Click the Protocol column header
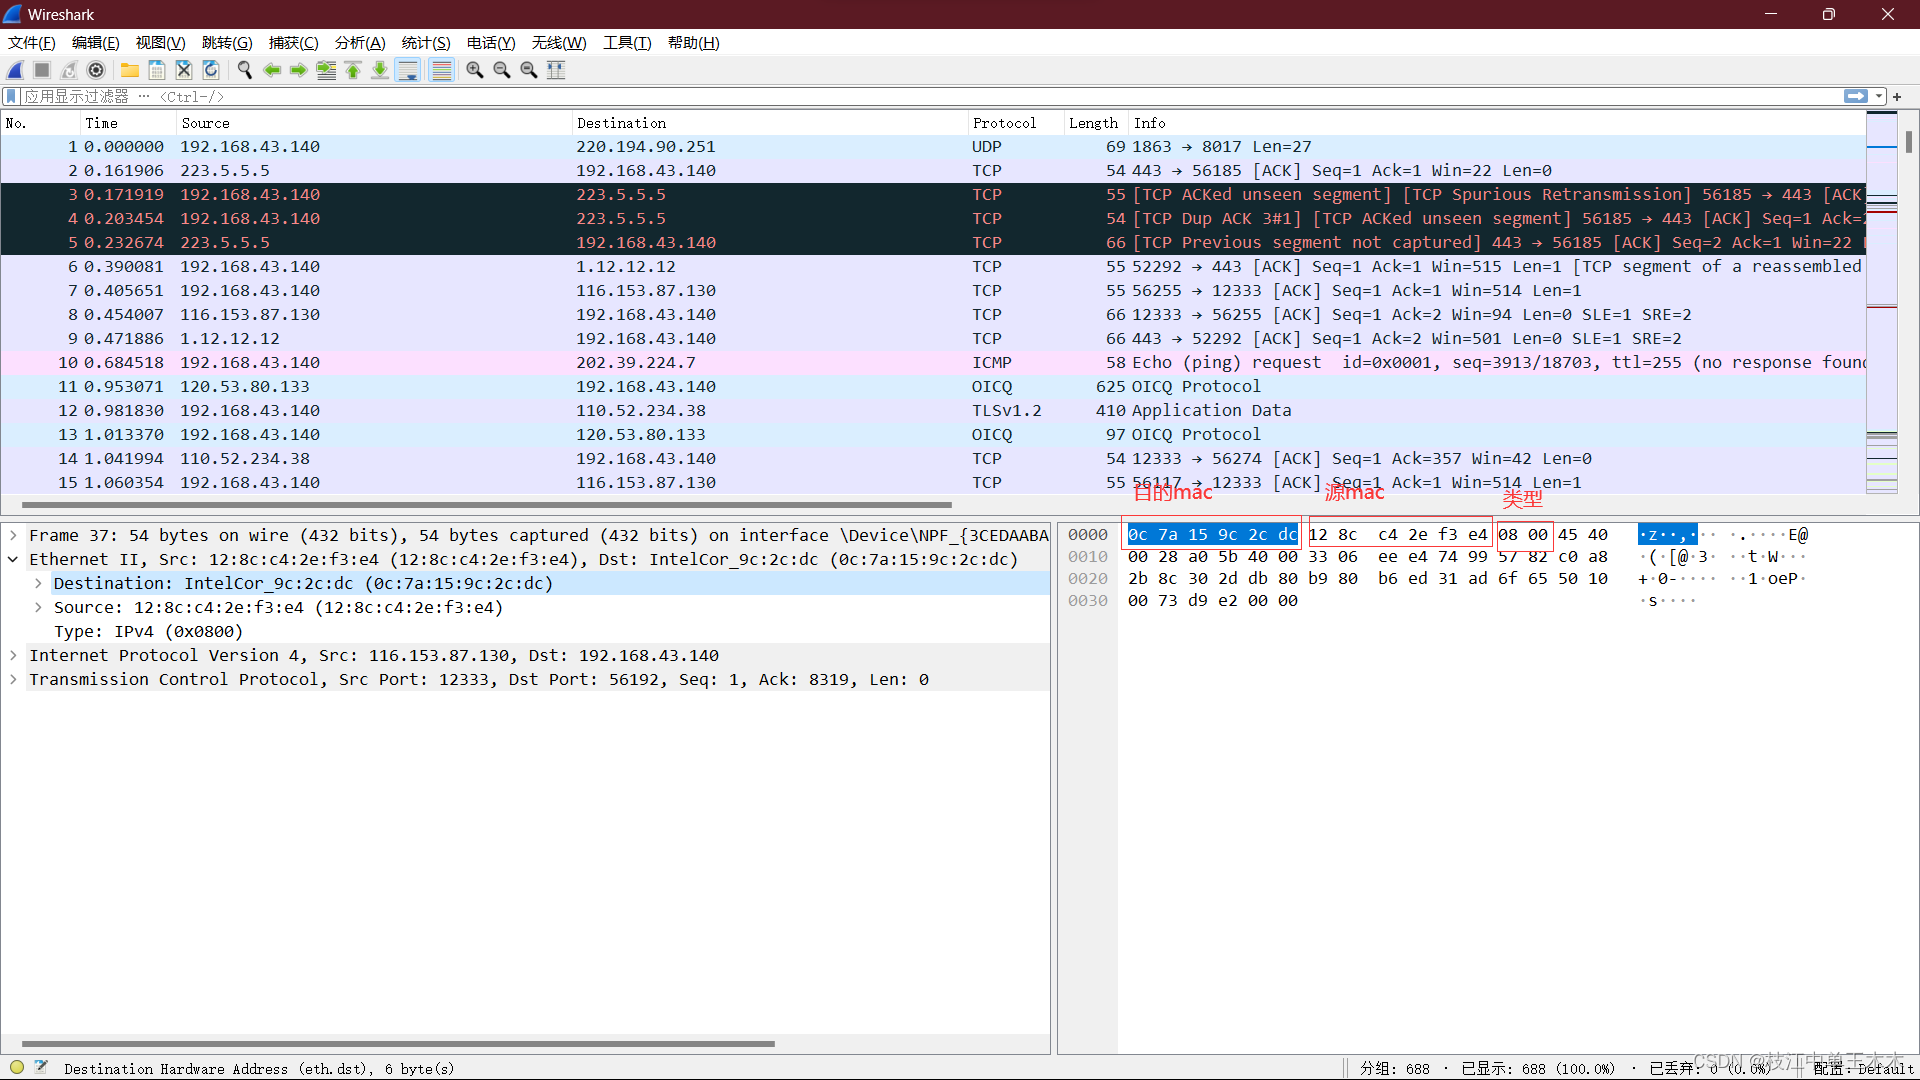 [1004, 123]
